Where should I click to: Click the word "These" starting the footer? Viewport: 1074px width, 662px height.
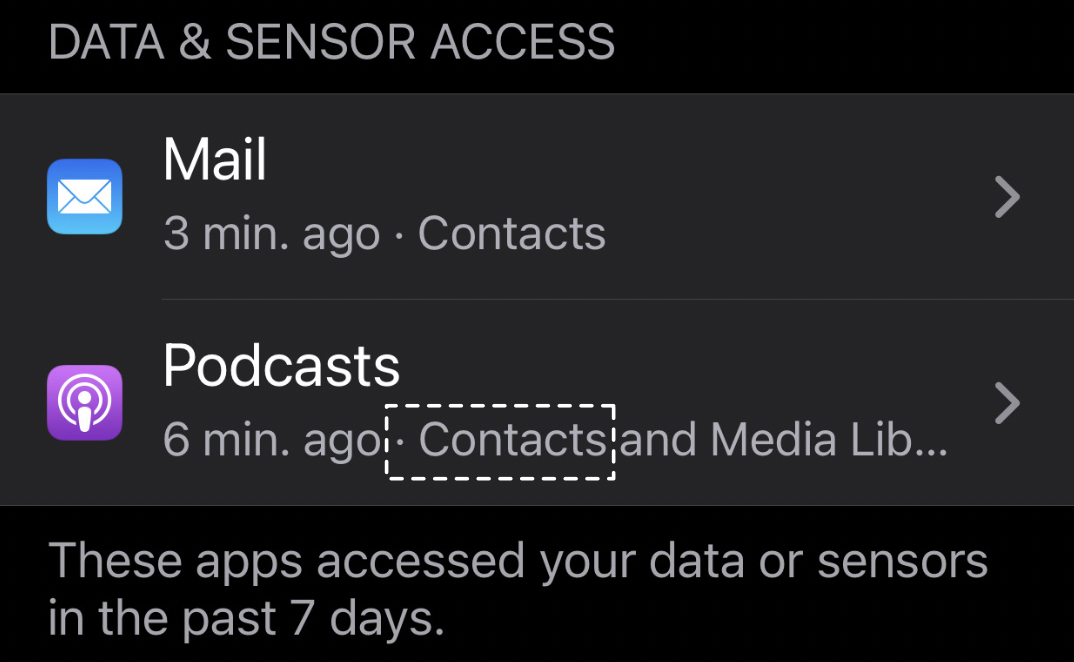[x=115, y=562]
